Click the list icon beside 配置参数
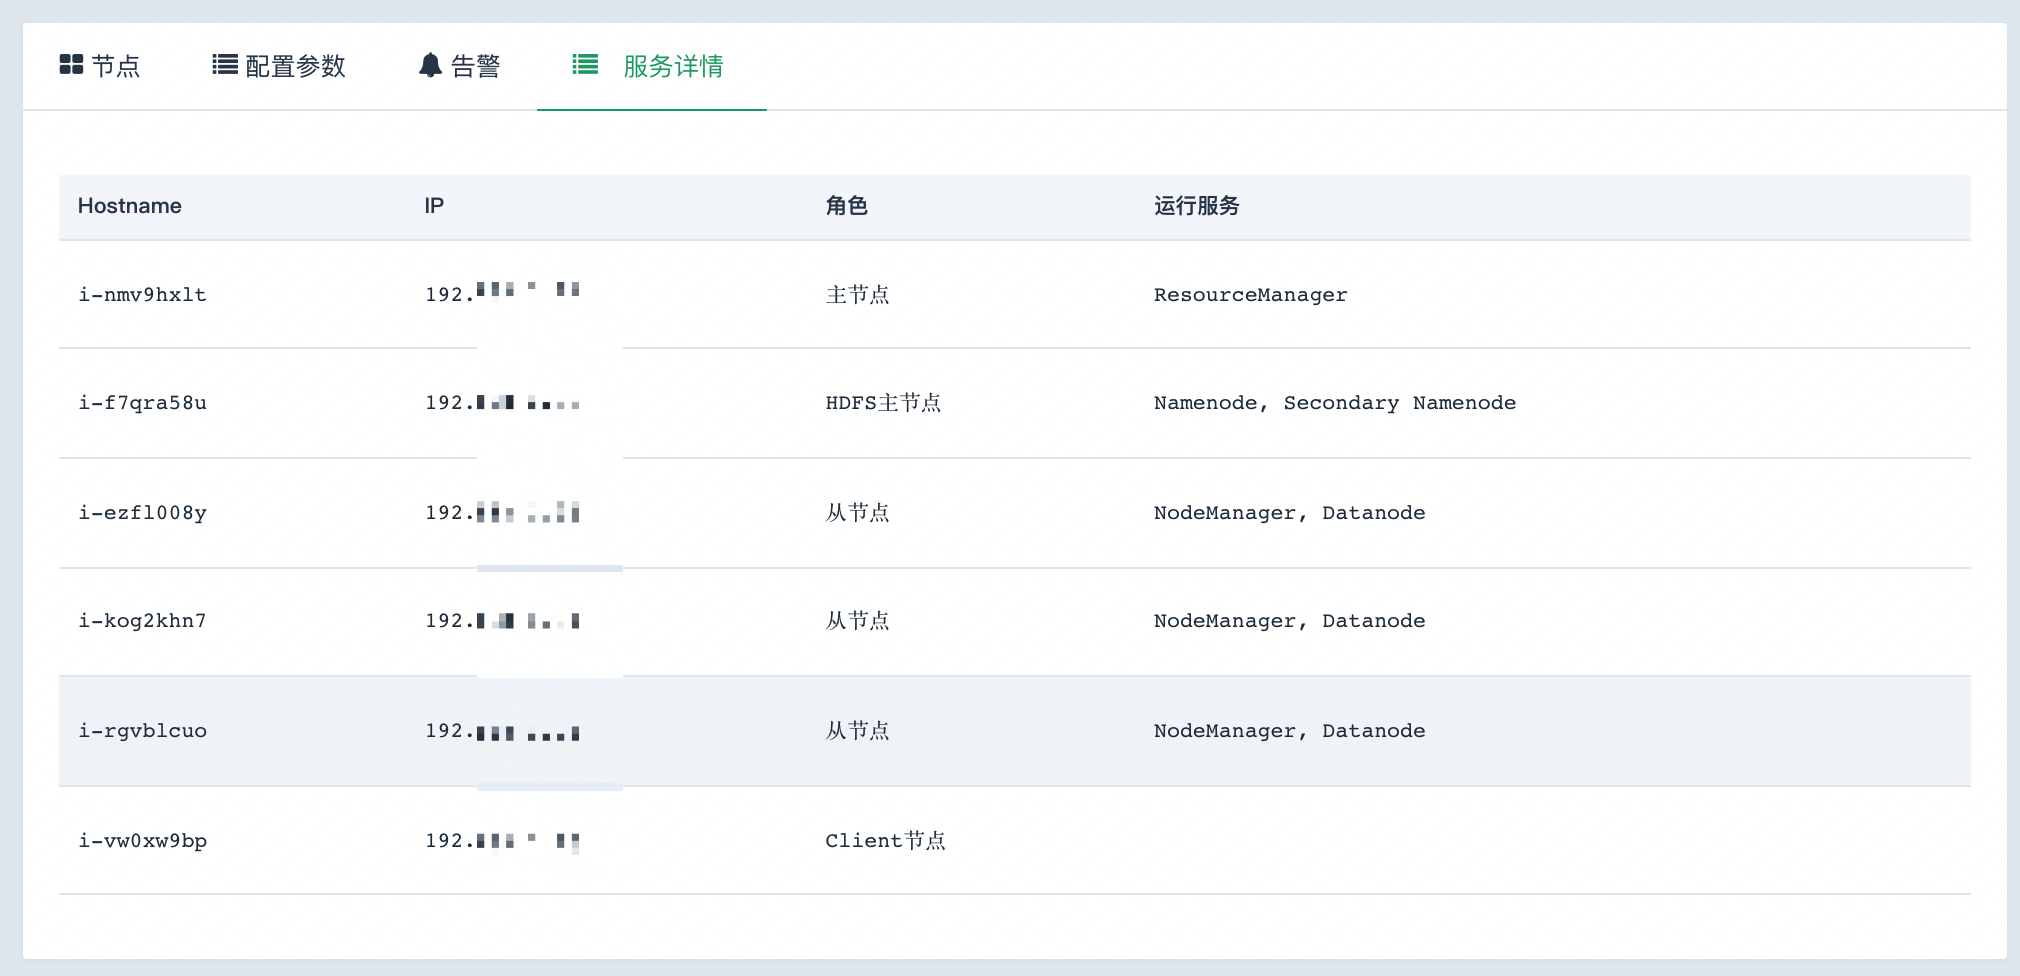This screenshot has height=976, width=2020. pos(225,65)
